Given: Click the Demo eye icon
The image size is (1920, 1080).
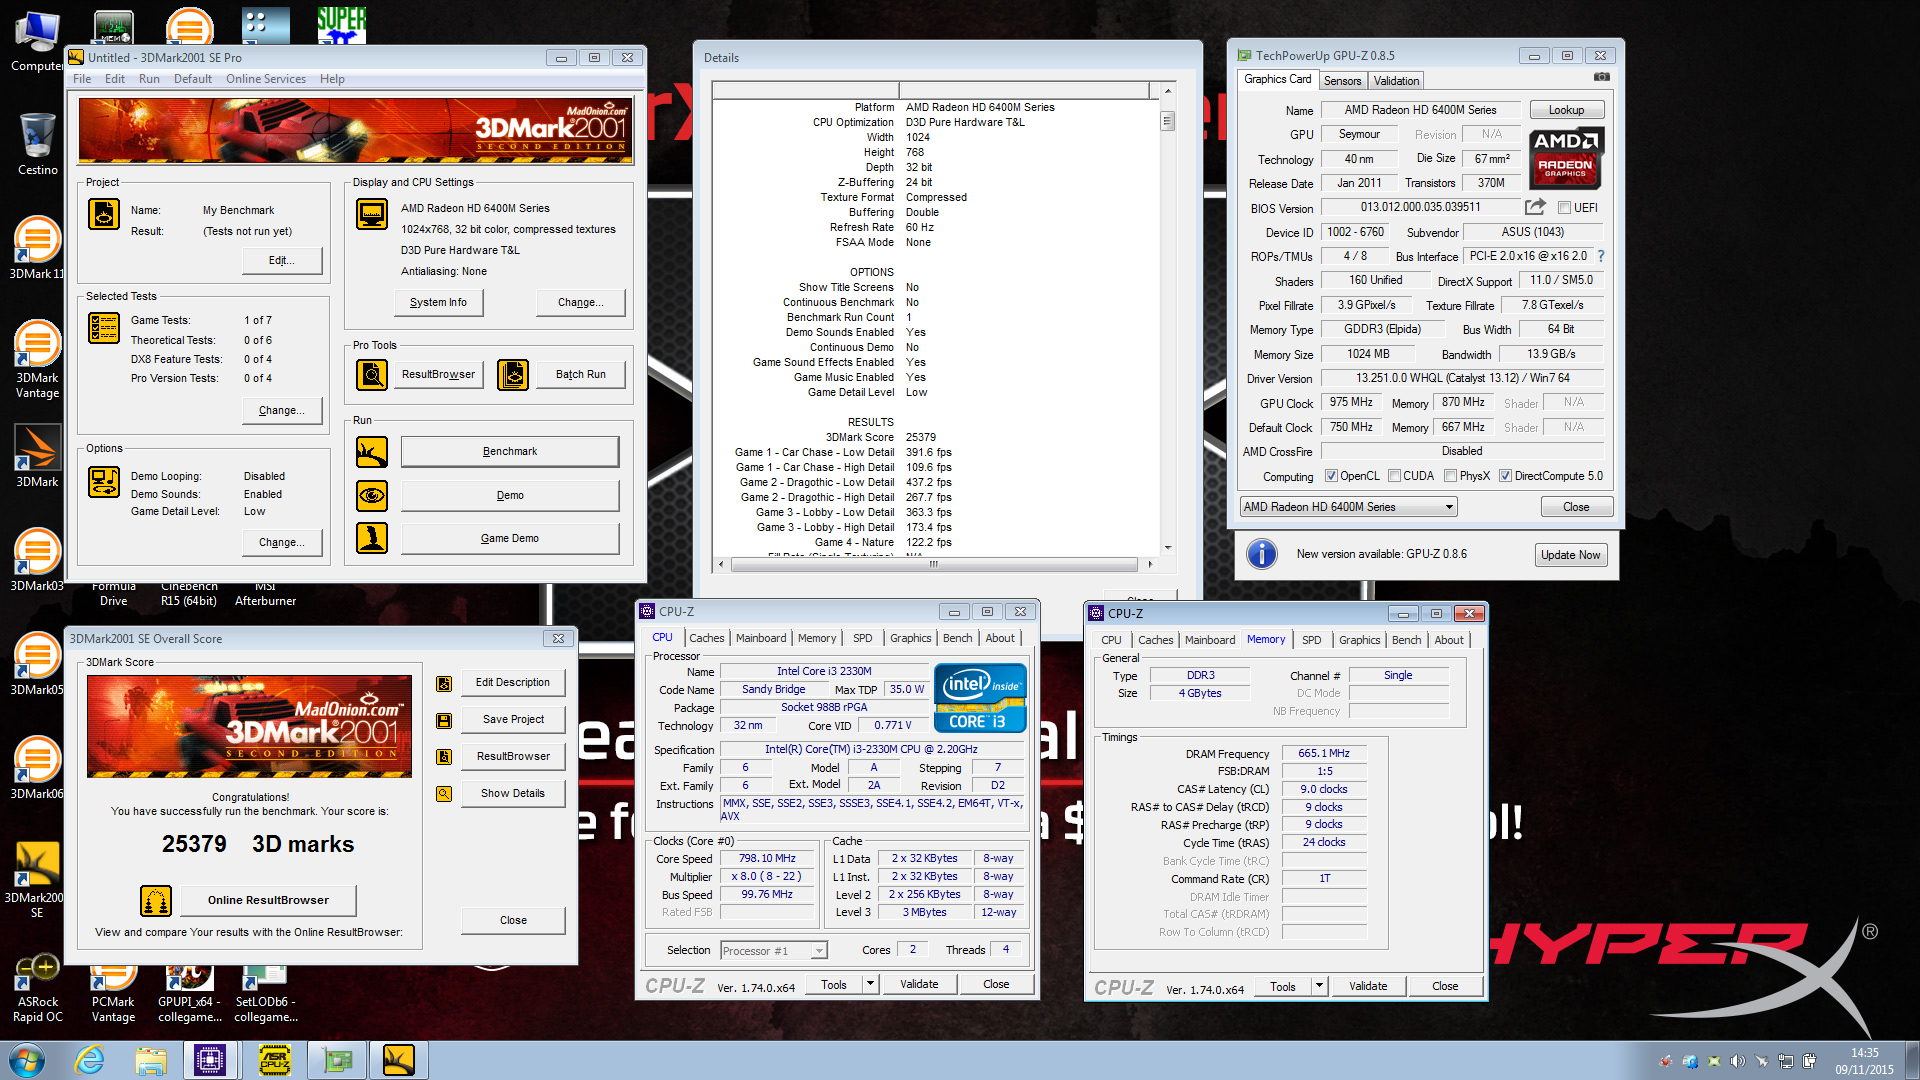Looking at the screenshot, I should pyautogui.click(x=372, y=495).
